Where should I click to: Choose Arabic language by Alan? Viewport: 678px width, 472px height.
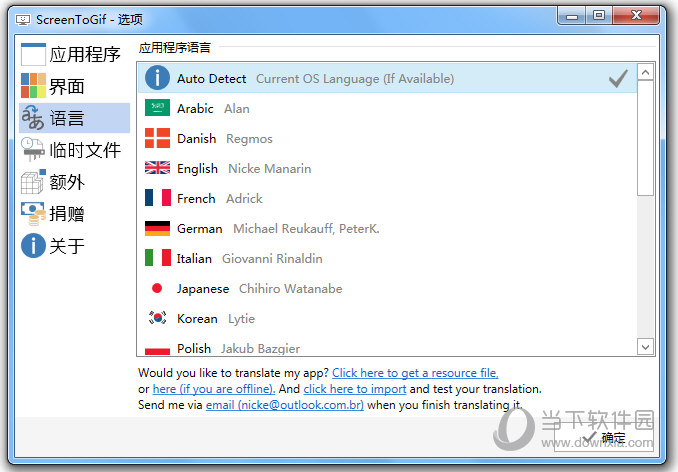[387, 108]
